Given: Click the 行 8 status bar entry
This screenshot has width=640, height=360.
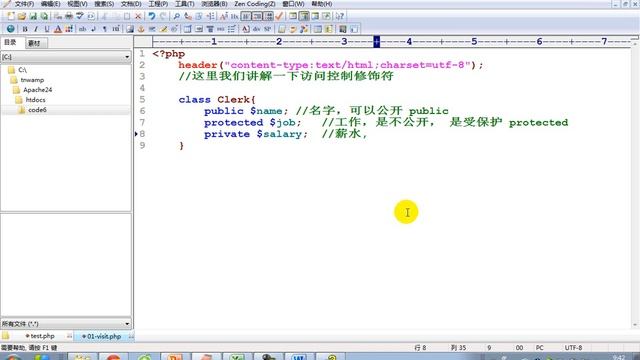Looking at the screenshot, I should [420, 348].
